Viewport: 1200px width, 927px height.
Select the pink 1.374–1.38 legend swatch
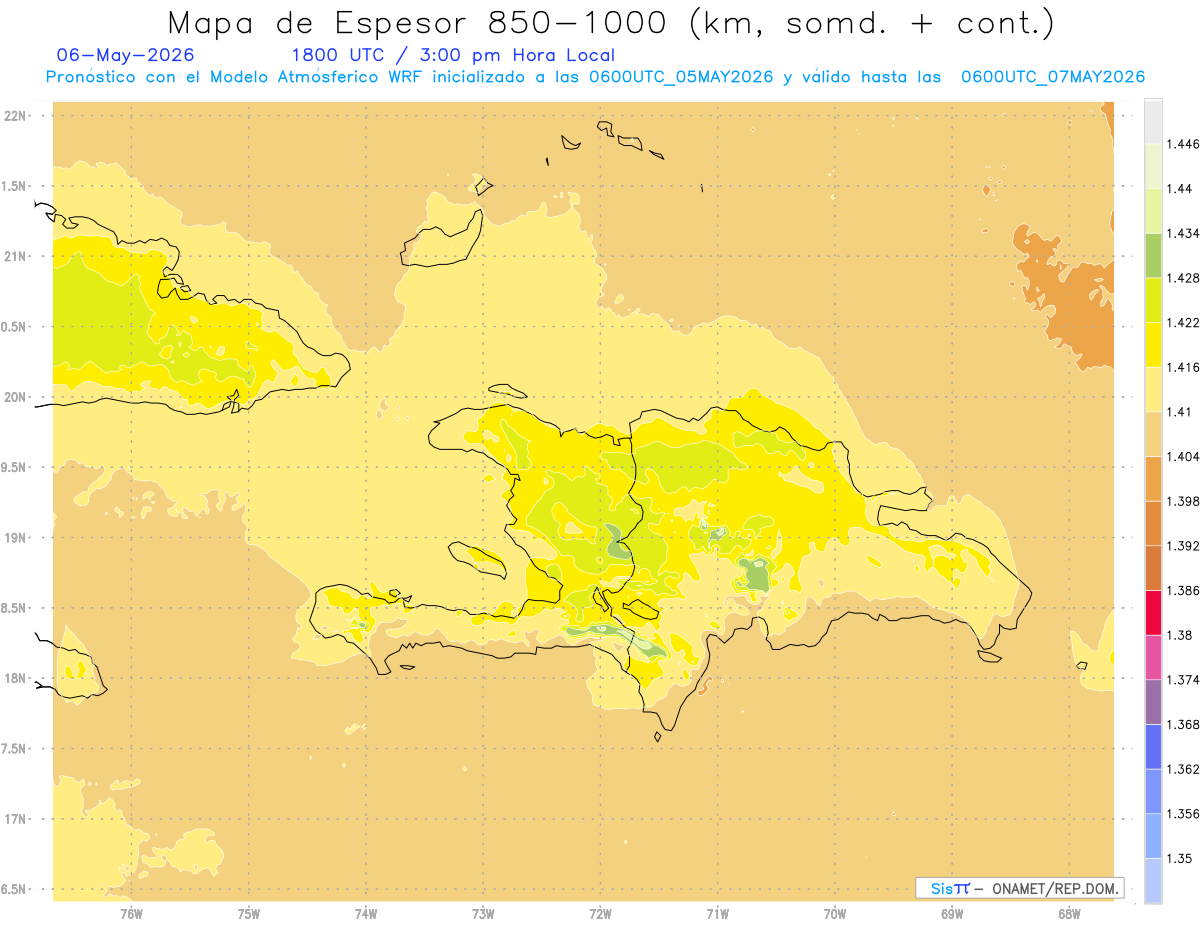tap(1153, 657)
